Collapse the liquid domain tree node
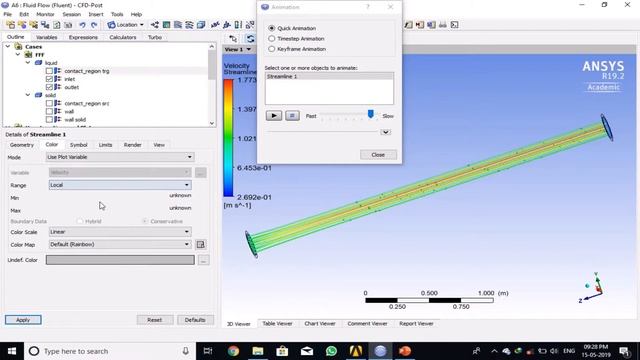Image resolution: width=640 pixels, height=360 pixels. [x=28, y=63]
